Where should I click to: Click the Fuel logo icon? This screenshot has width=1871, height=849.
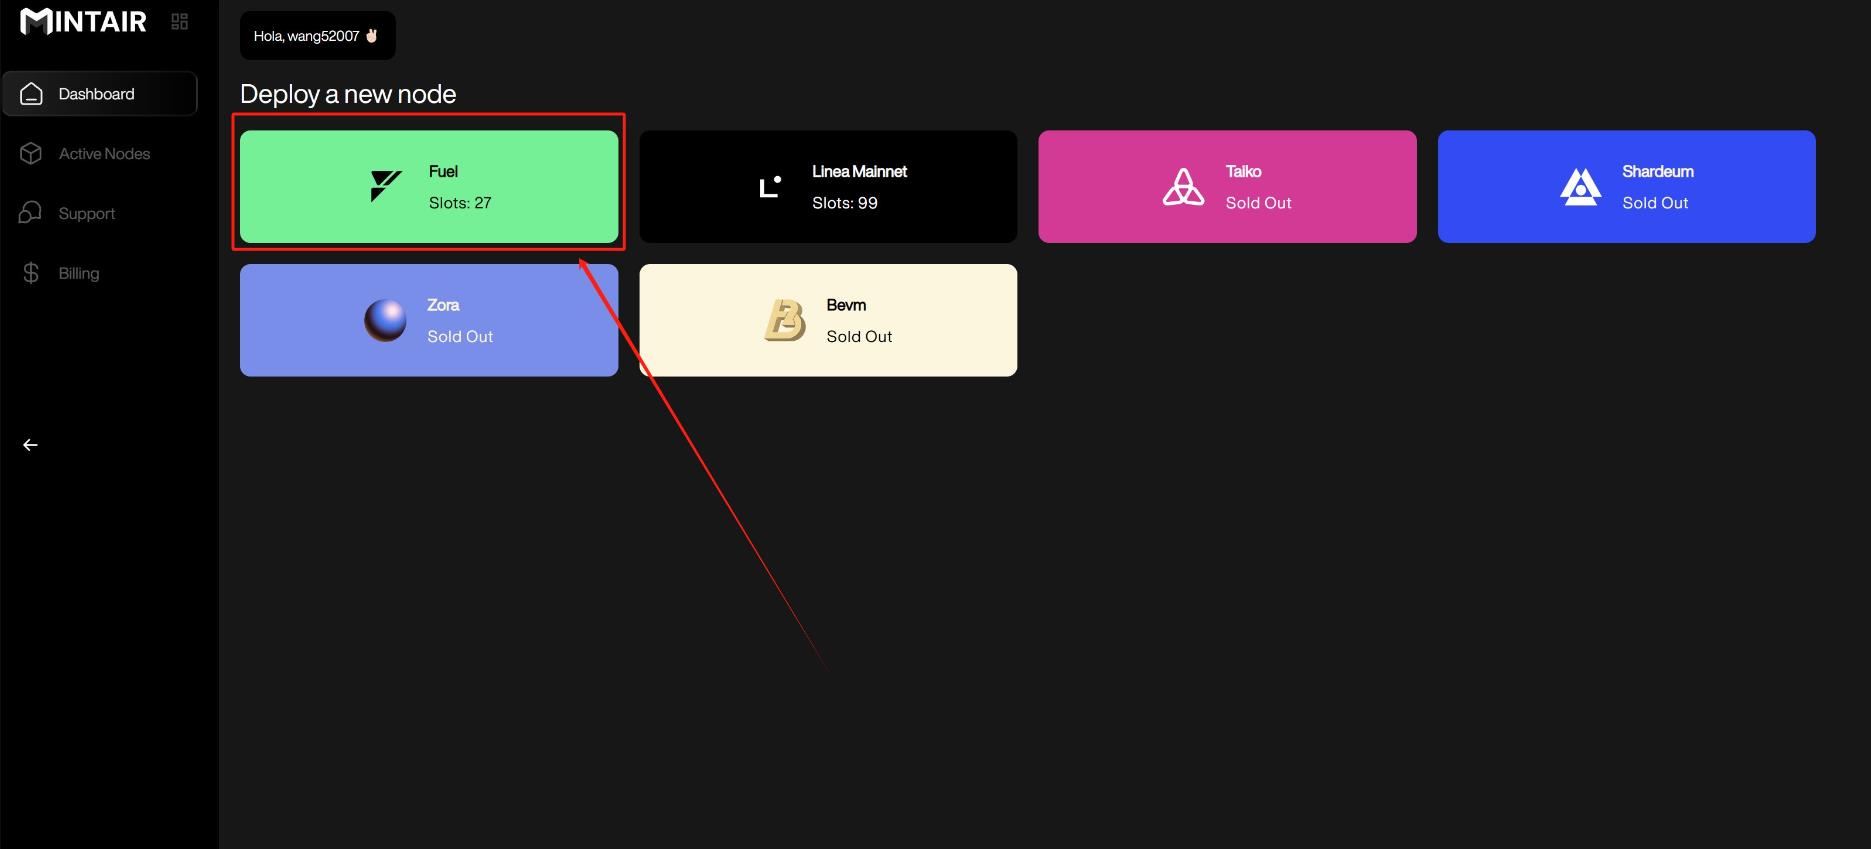[385, 186]
